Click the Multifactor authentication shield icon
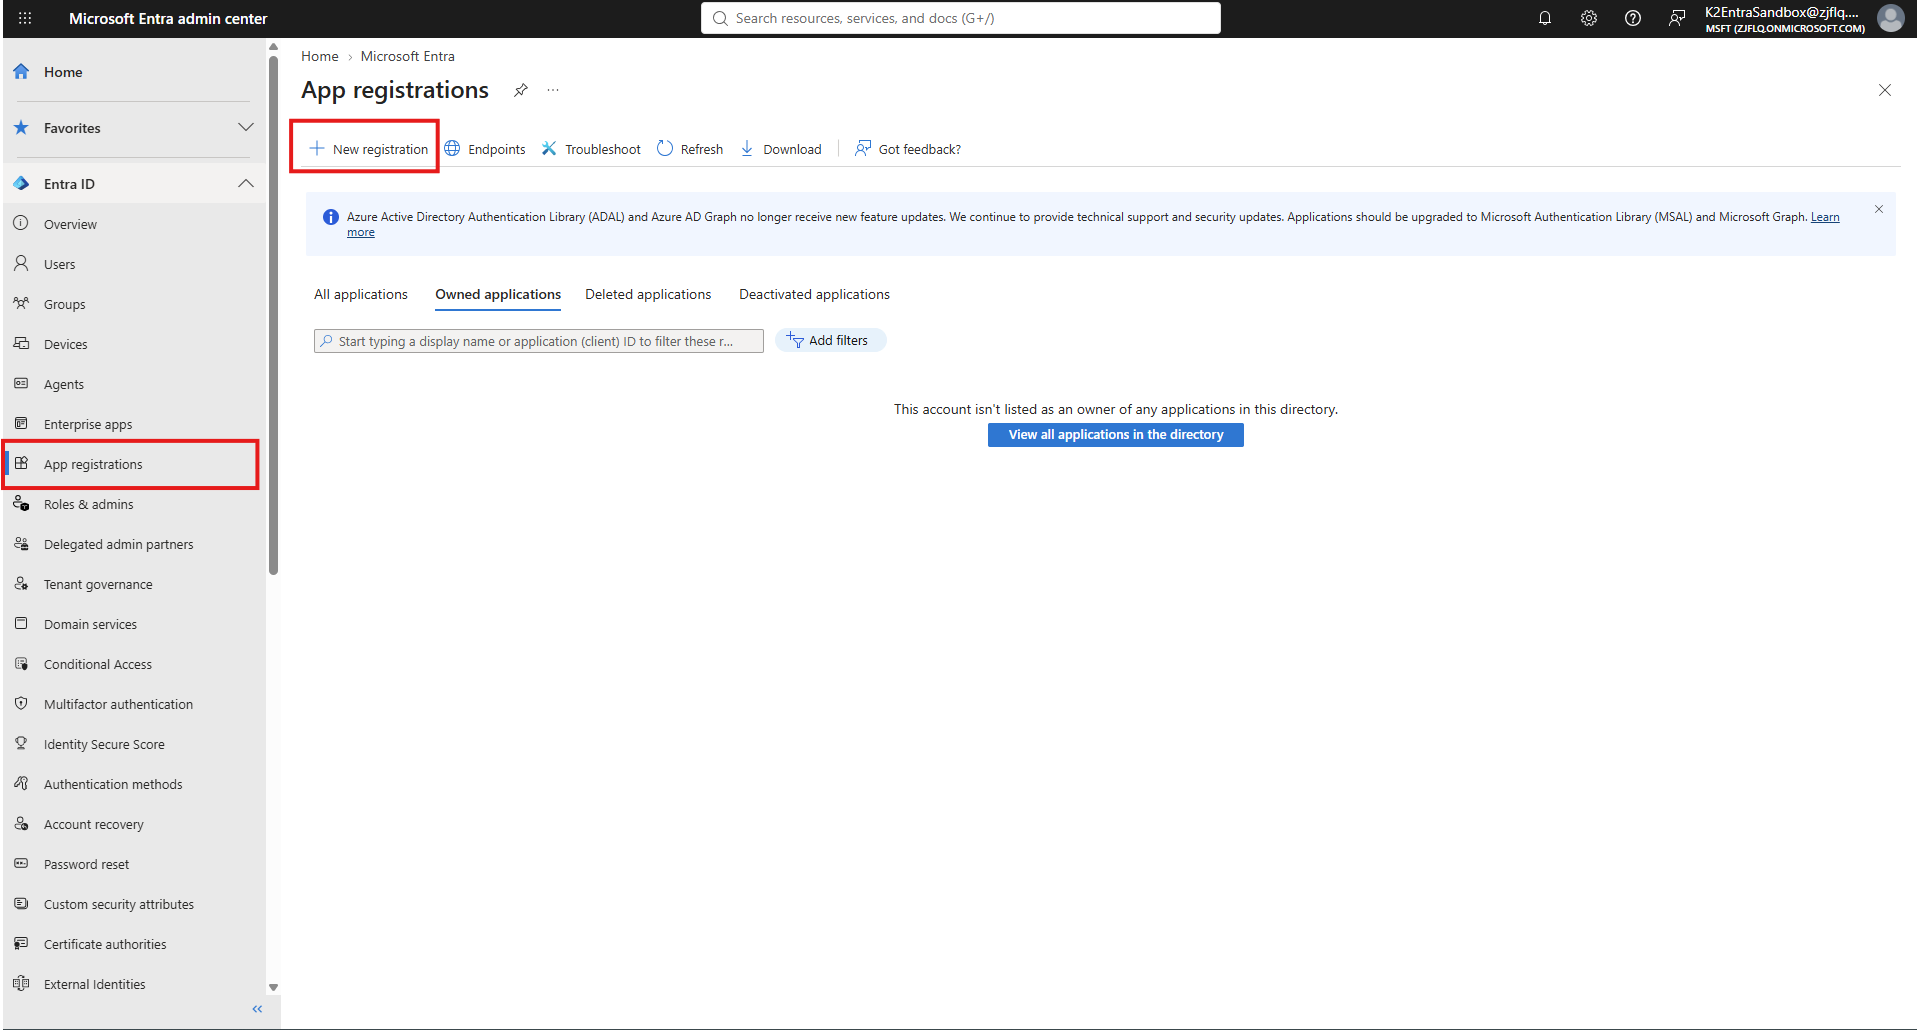1917x1030 pixels. pyautogui.click(x=21, y=703)
